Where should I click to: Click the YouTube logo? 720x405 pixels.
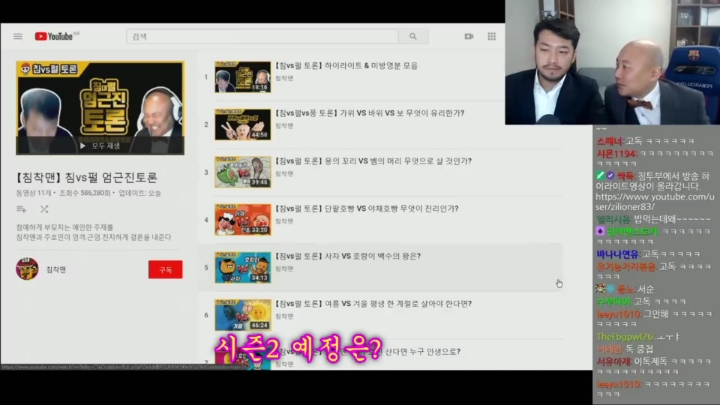click(x=54, y=36)
